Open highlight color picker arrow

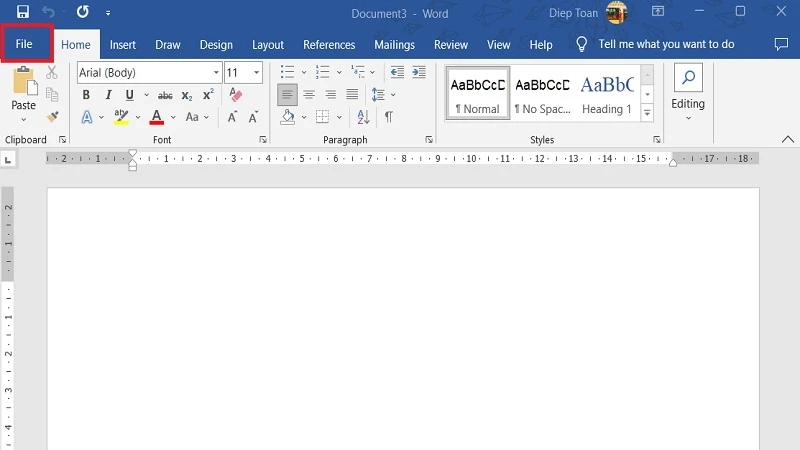(138, 117)
